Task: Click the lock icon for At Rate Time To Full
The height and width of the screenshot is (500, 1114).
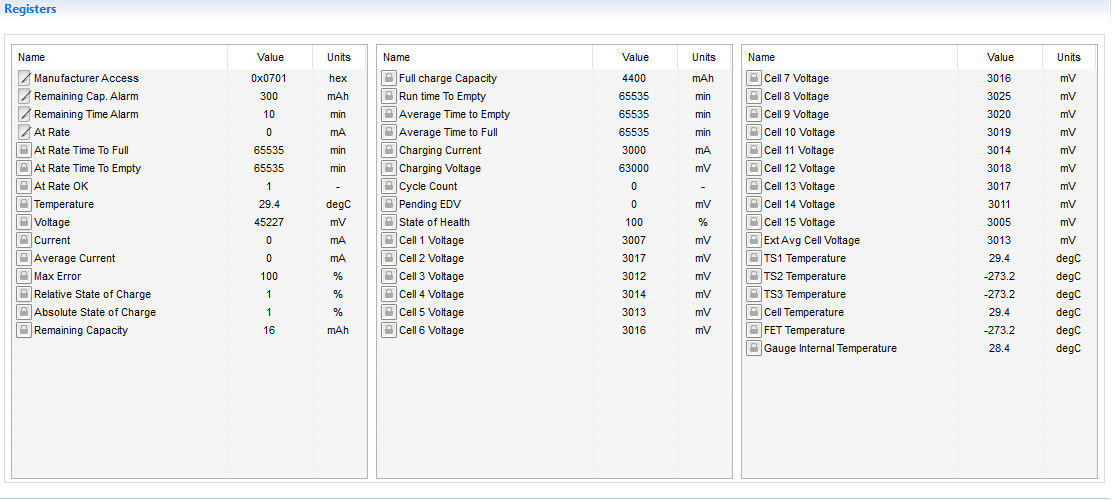Action: (24, 151)
